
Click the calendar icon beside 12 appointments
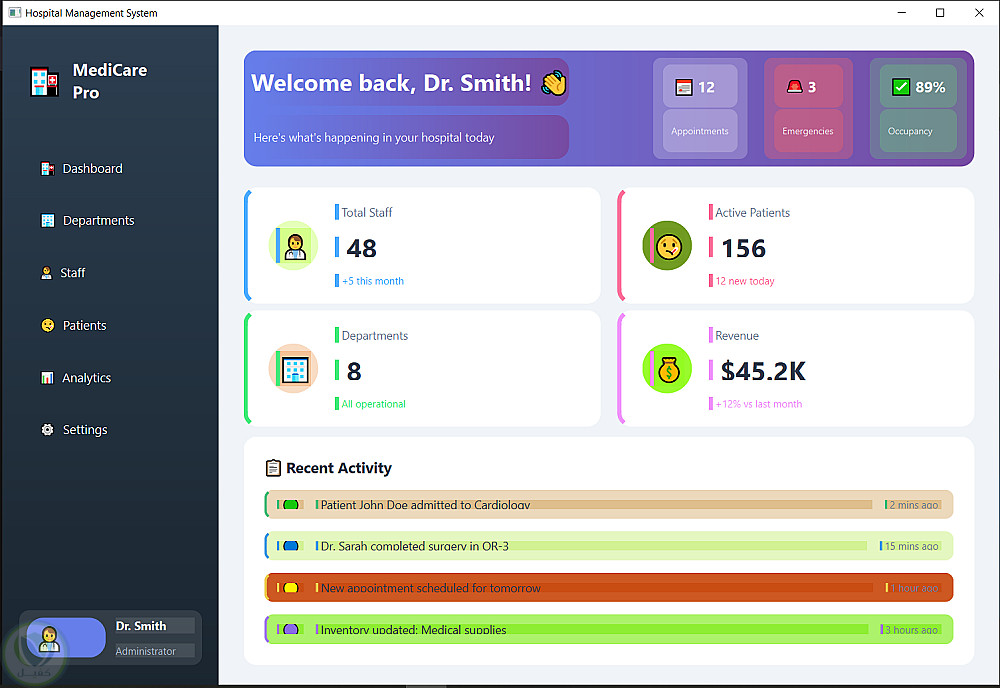click(x=684, y=87)
